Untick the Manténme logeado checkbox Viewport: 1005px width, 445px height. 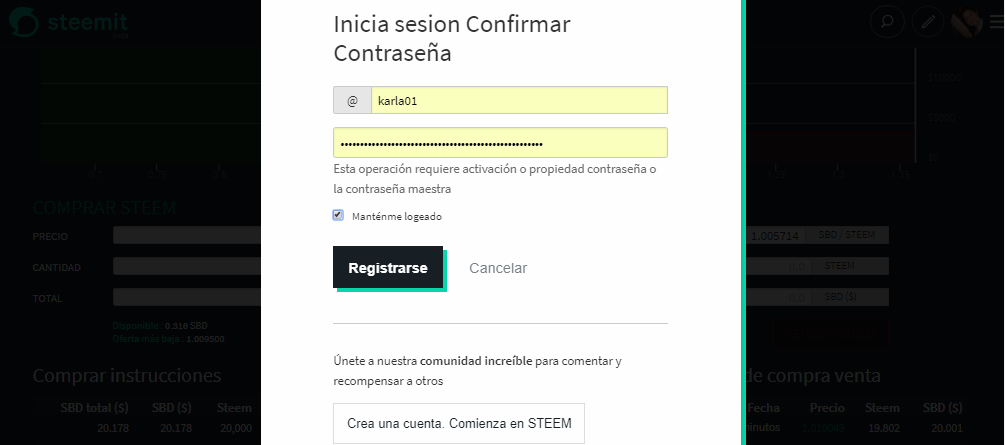pyautogui.click(x=338, y=215)
